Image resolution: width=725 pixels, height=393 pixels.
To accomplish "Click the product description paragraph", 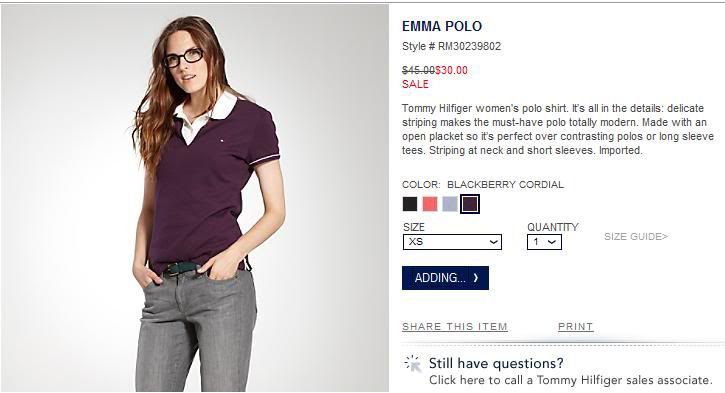I will [558, 129].
